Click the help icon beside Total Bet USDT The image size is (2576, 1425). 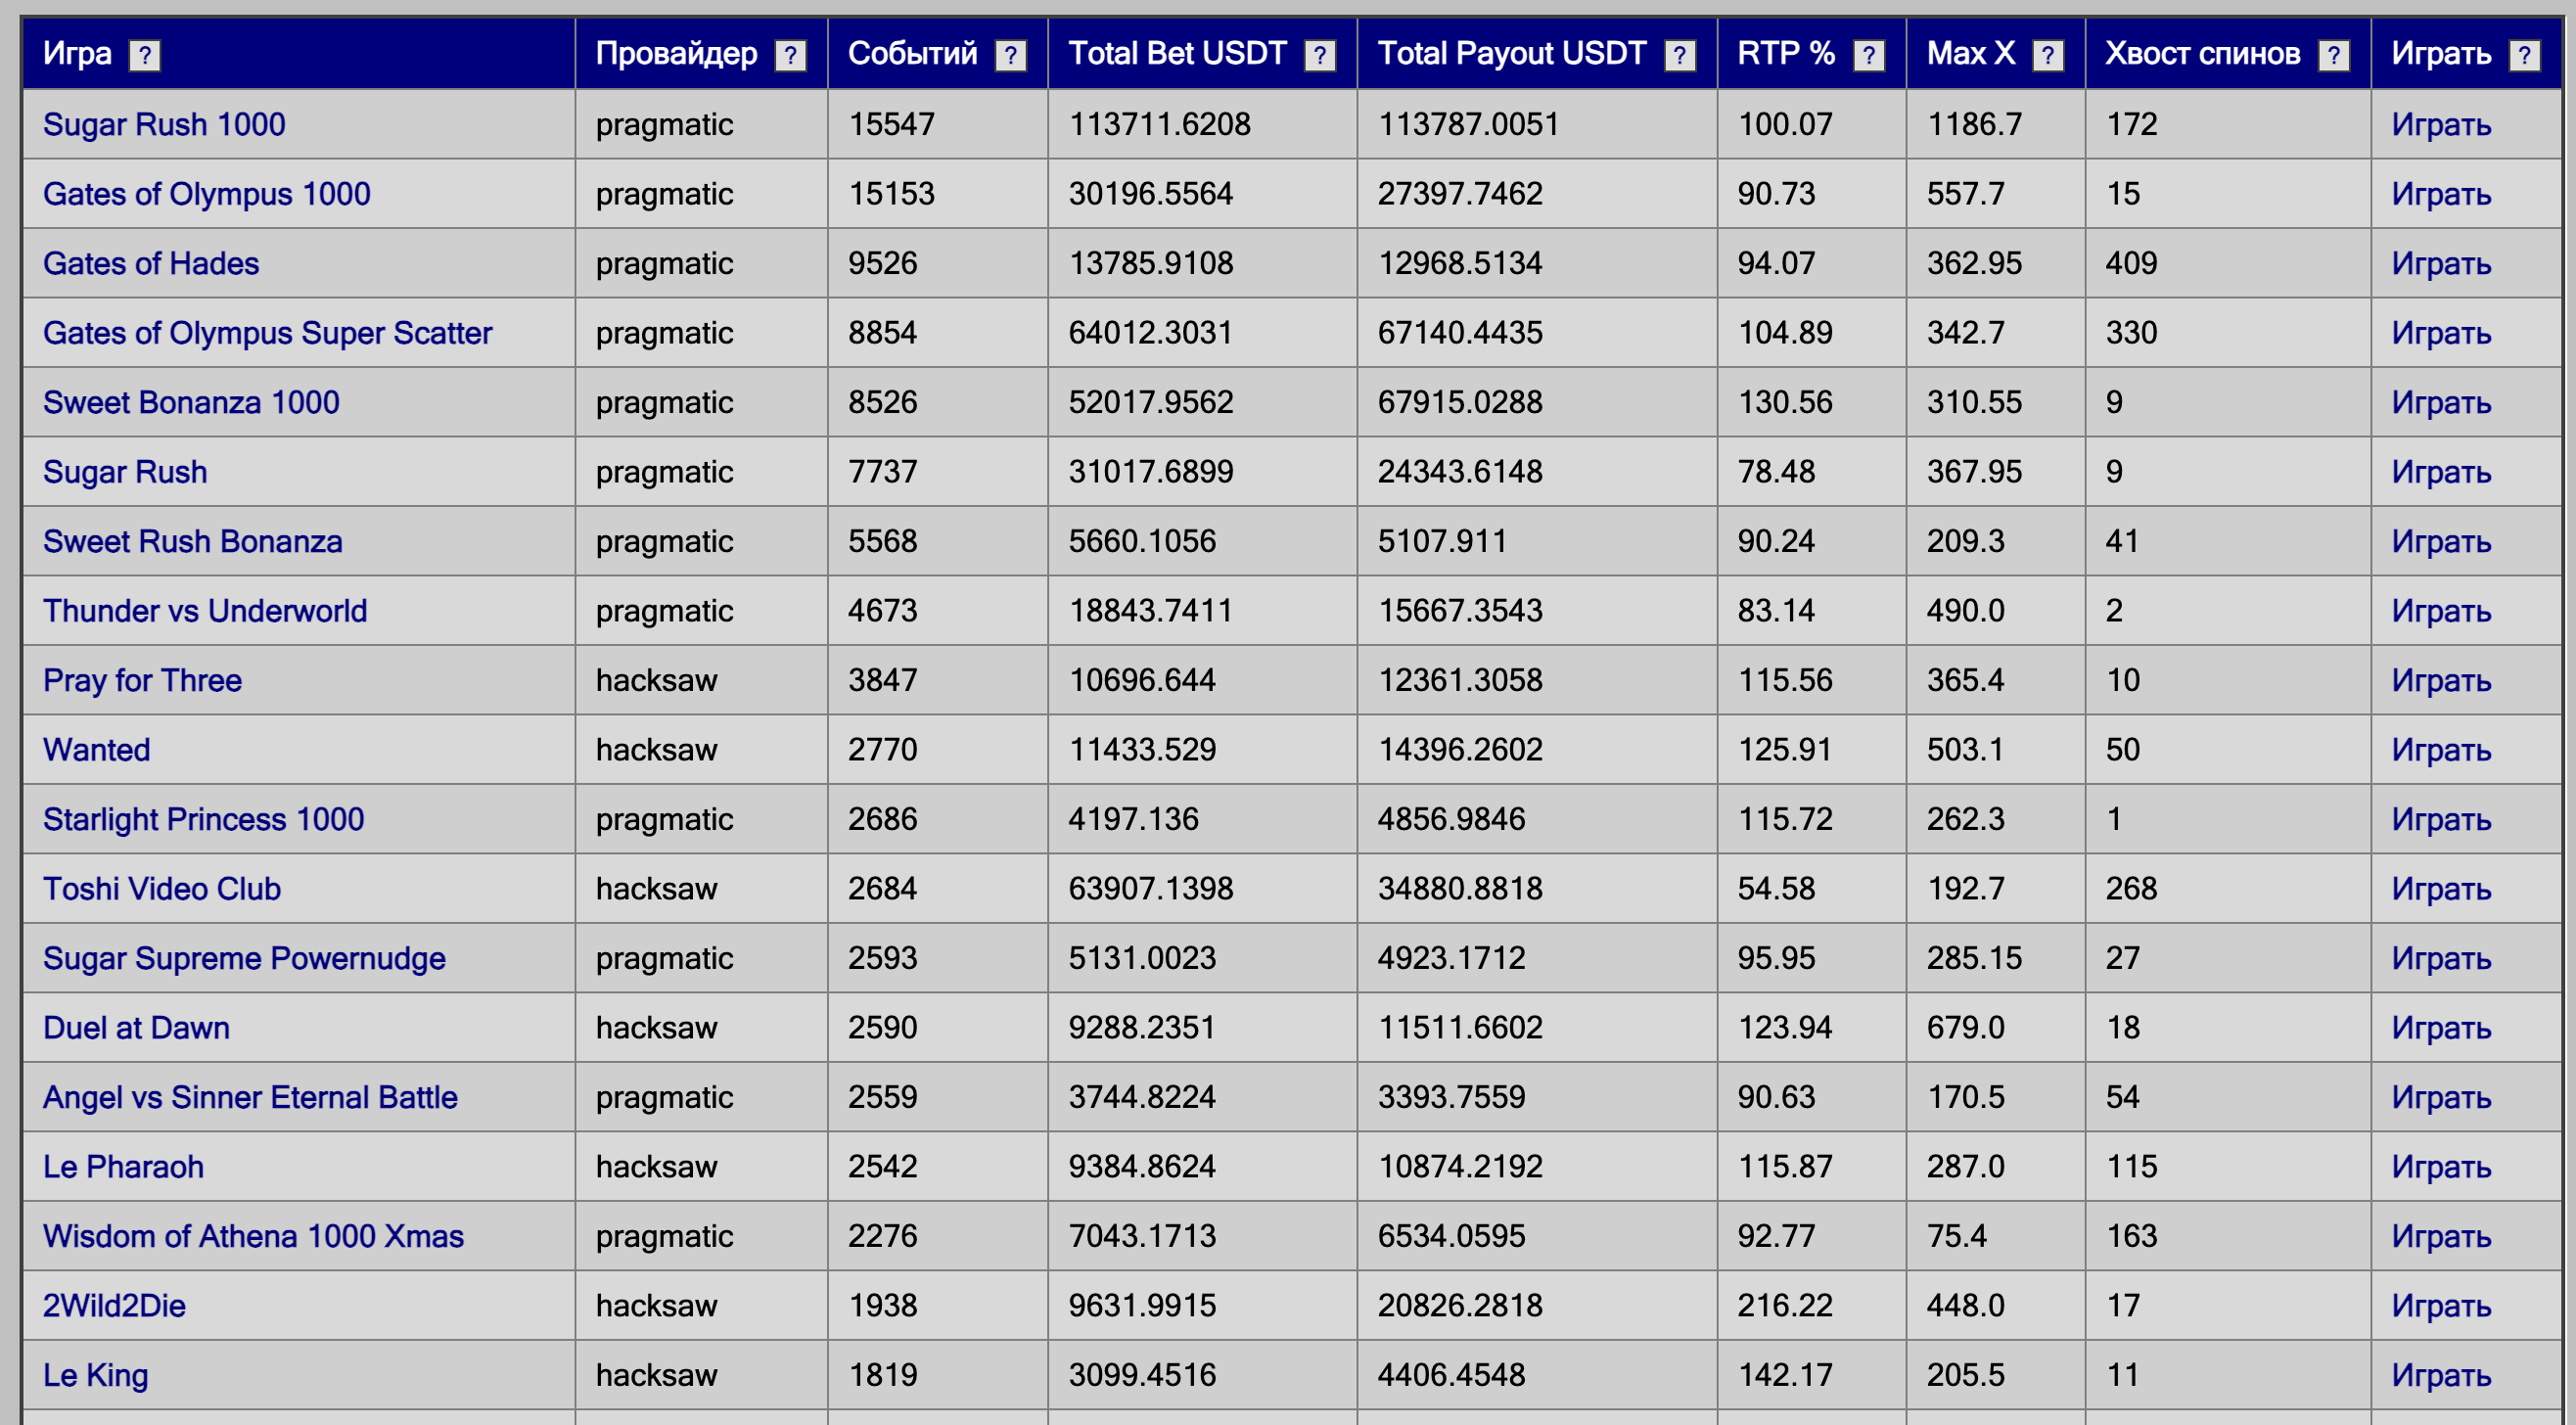[1319, 55]
